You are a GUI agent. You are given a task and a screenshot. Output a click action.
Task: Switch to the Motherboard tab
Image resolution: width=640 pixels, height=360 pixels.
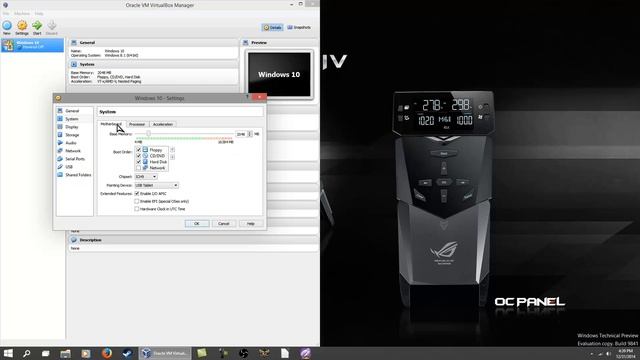[x=111, y=124]
